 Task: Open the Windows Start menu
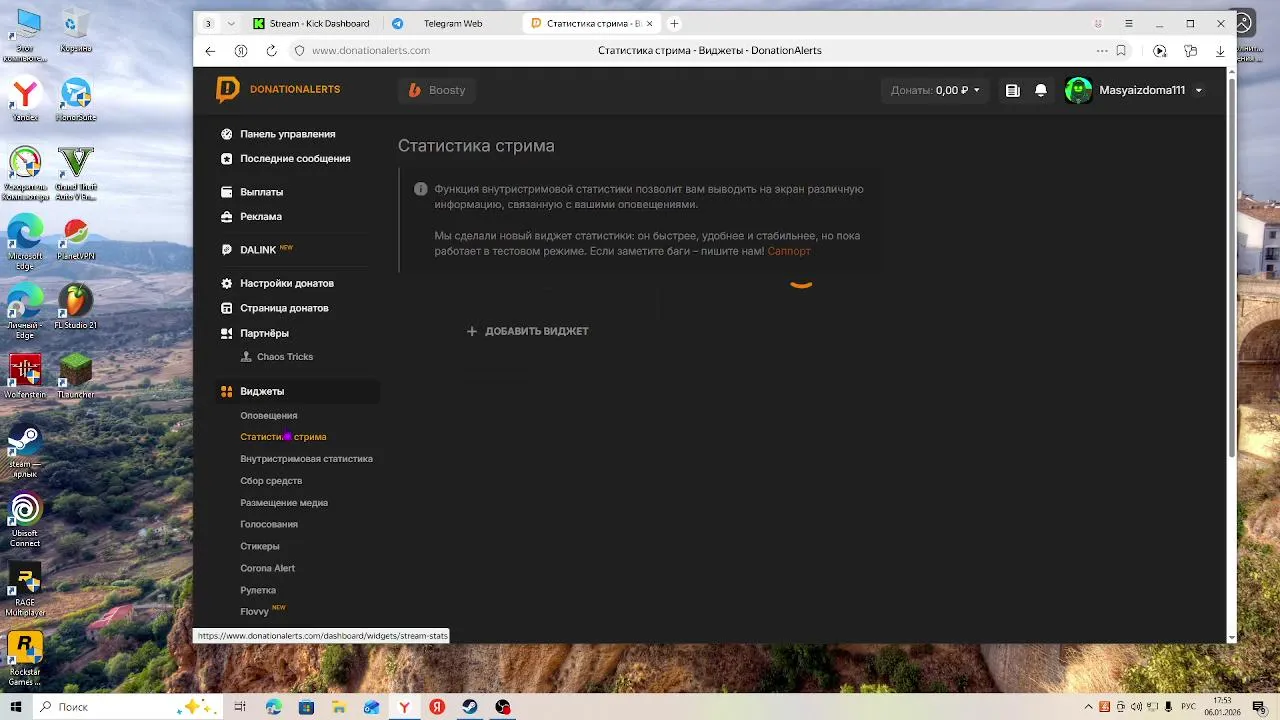(x=16, y=707)
